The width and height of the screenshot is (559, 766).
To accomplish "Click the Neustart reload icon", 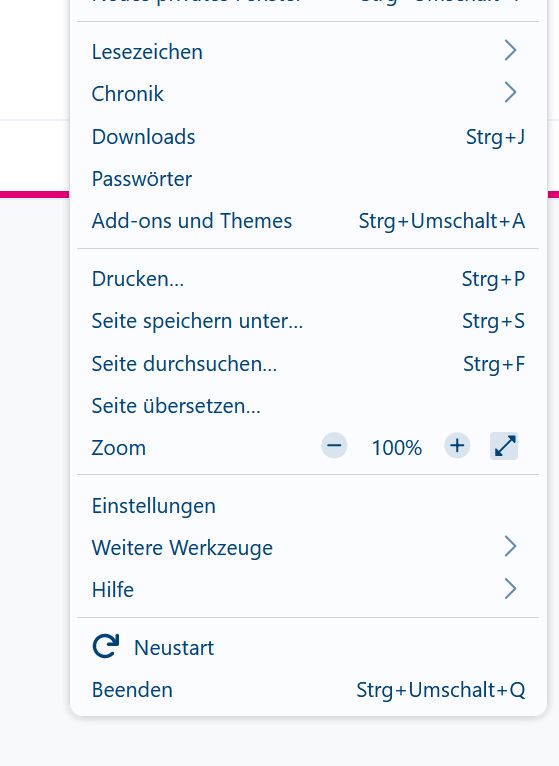I will click(106, 646).
